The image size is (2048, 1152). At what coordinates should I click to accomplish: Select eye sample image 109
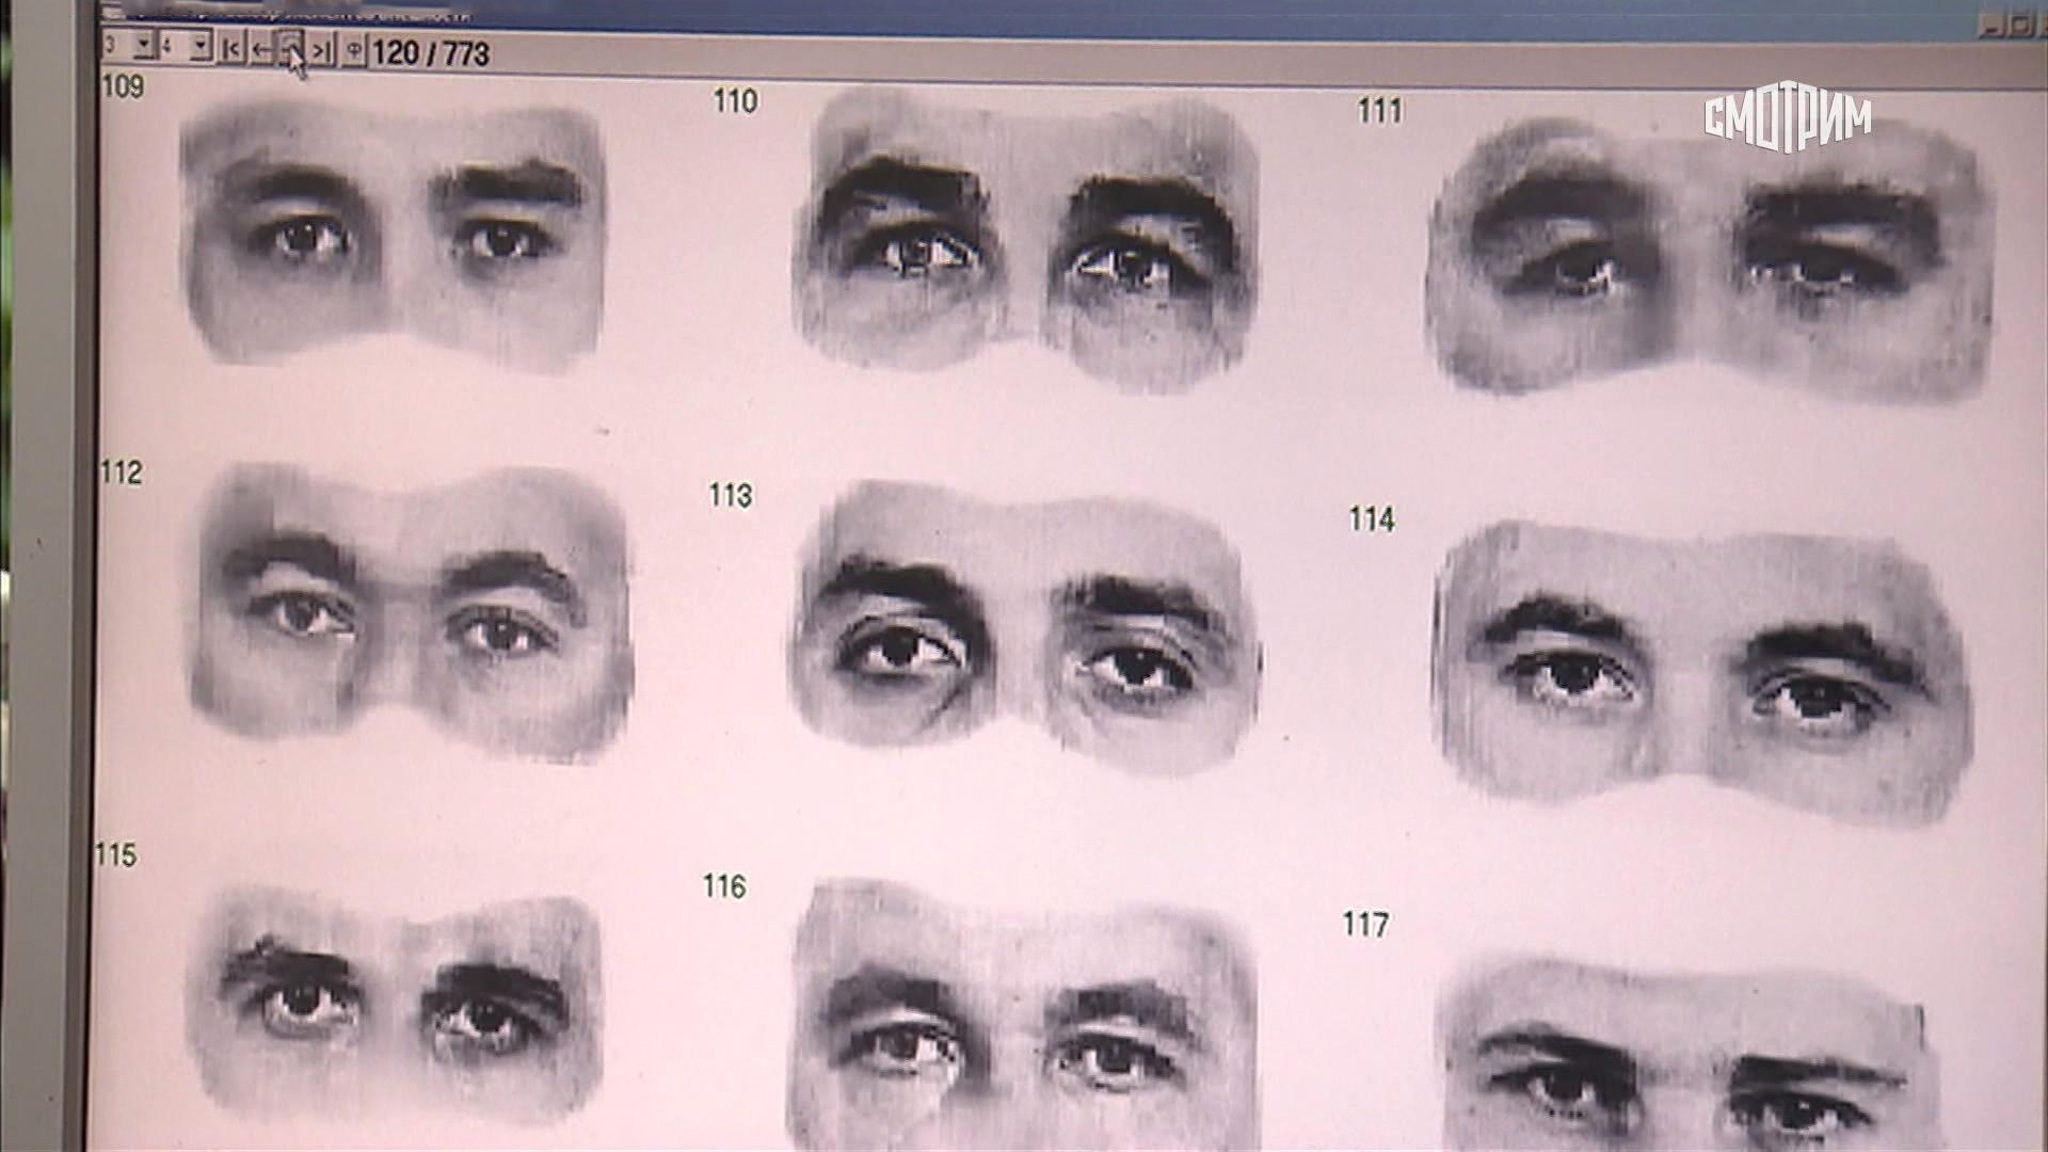(392, 235)
